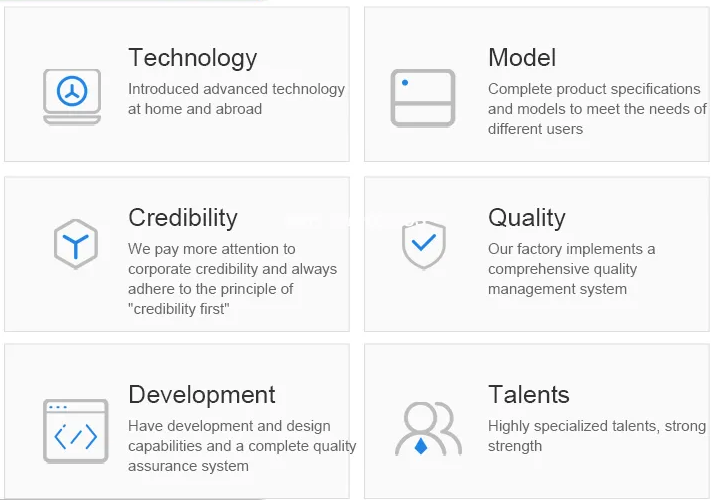Click 'Introduced advanced technology' description text
The height and width of the screenshot is (504, 711).
pyautogui.click(x=236, y=89)
